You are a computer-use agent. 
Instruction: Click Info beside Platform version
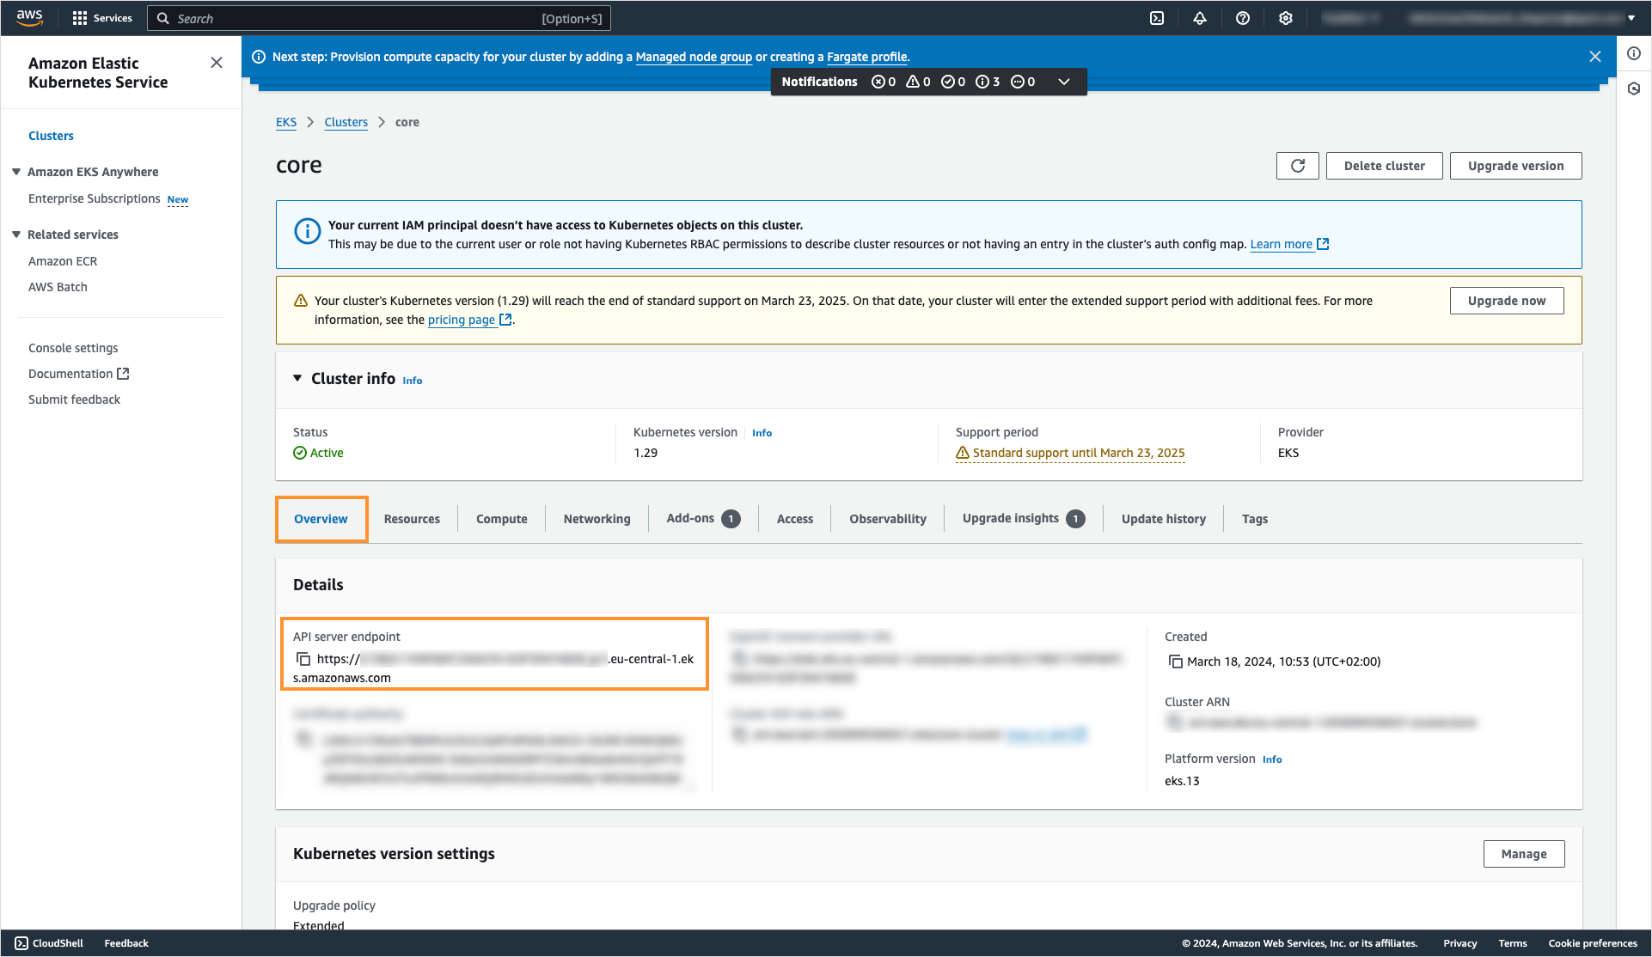1272,759
